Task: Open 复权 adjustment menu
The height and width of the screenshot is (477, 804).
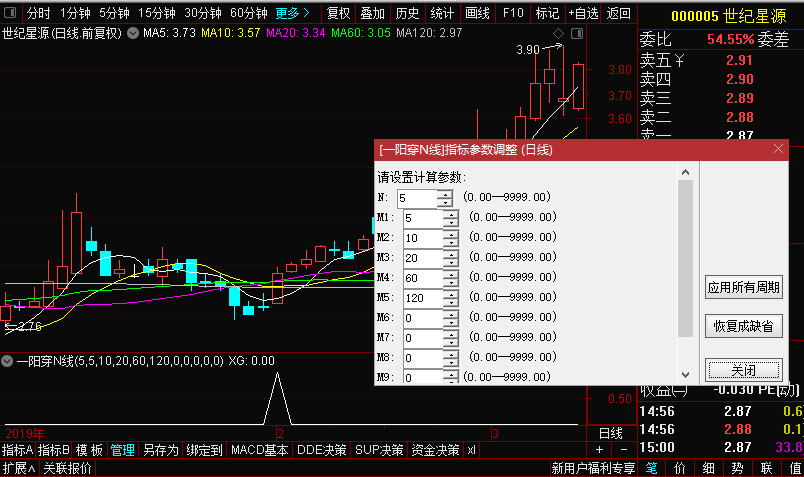Action: click(338, 13)
